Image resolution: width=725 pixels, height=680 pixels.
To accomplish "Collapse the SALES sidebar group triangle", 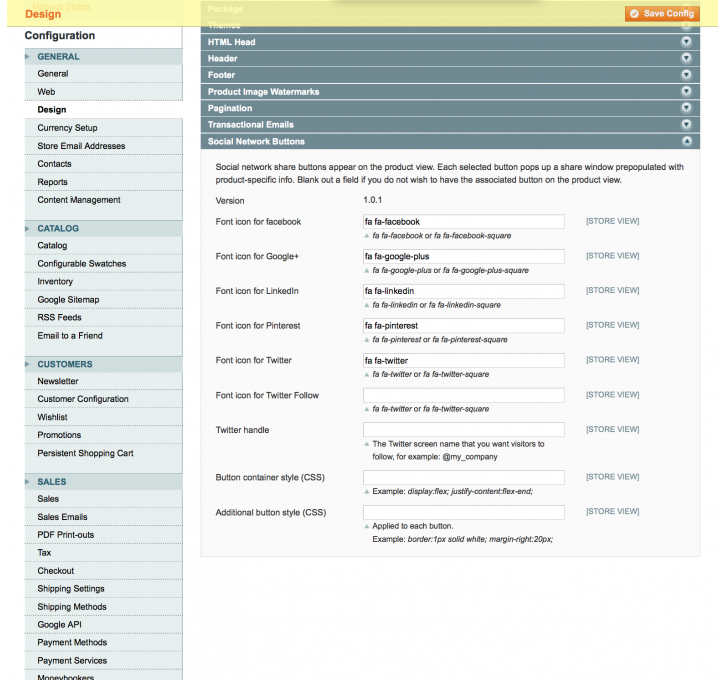I will [x=27, y=482].
